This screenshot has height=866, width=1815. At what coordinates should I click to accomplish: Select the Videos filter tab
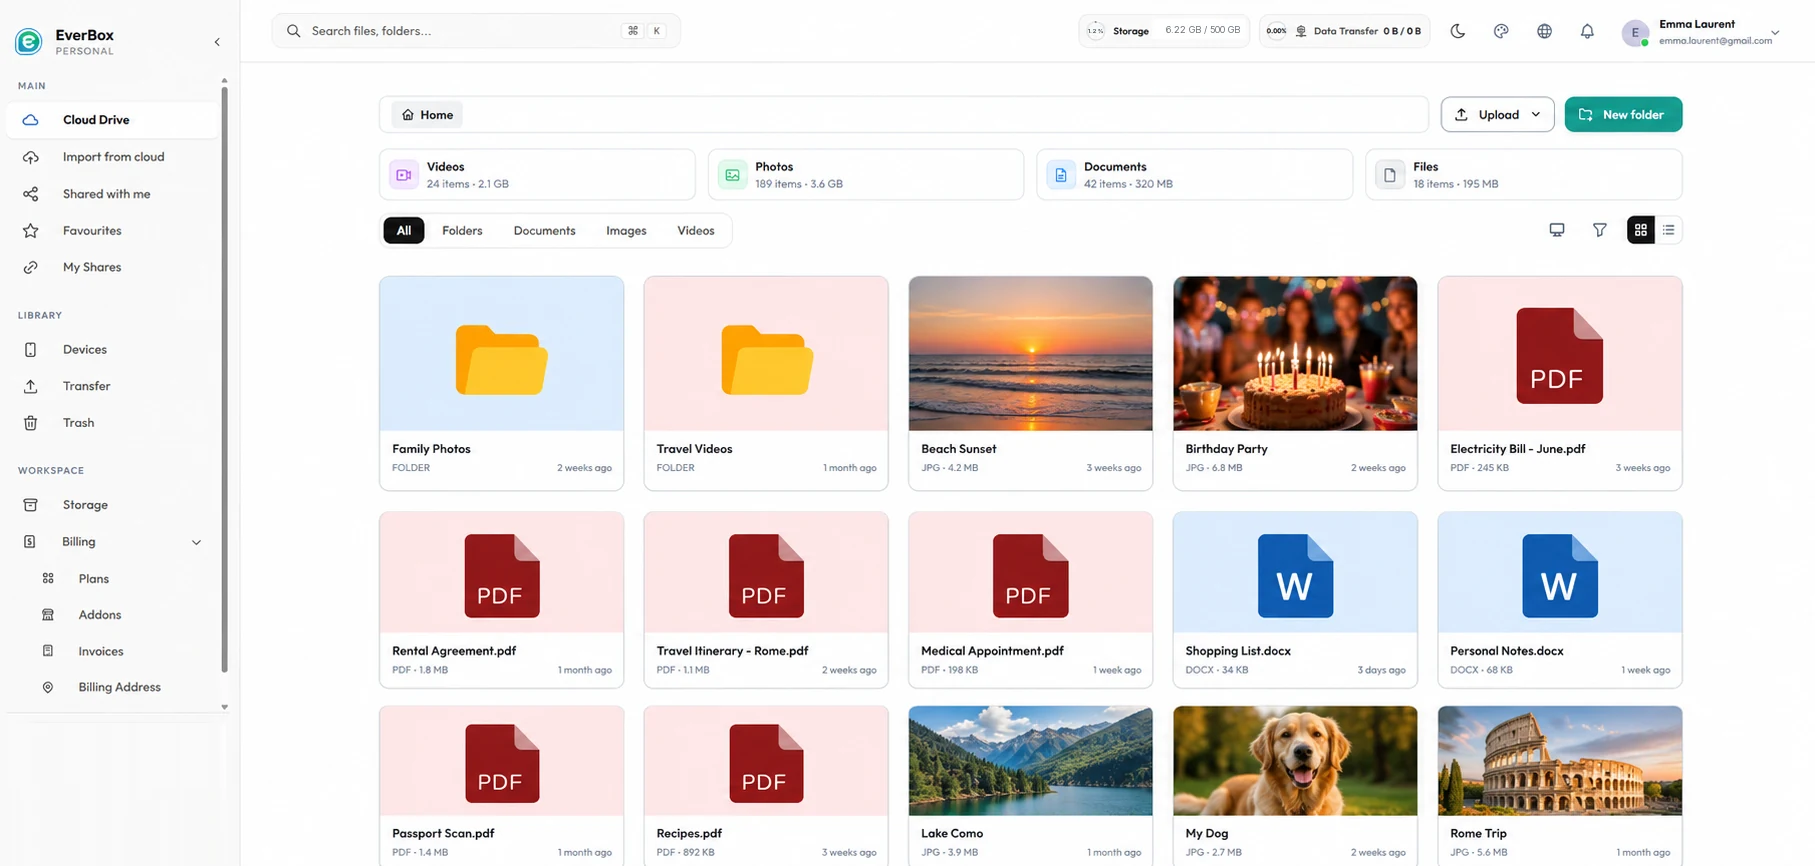[696, 231]
